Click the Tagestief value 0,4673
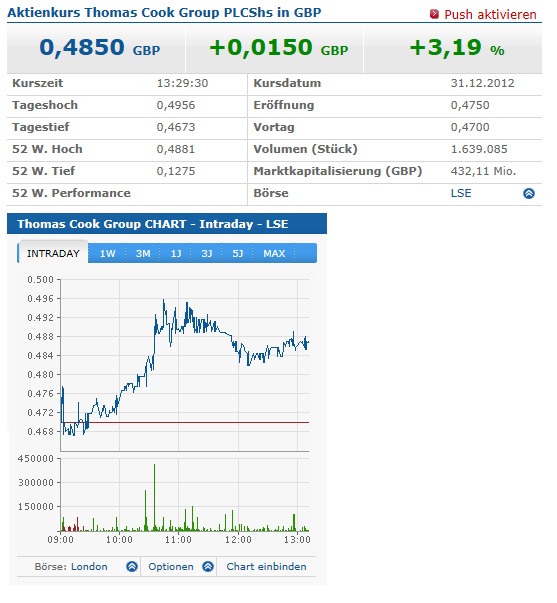The image size is (557, 603). tap(176, 127)
